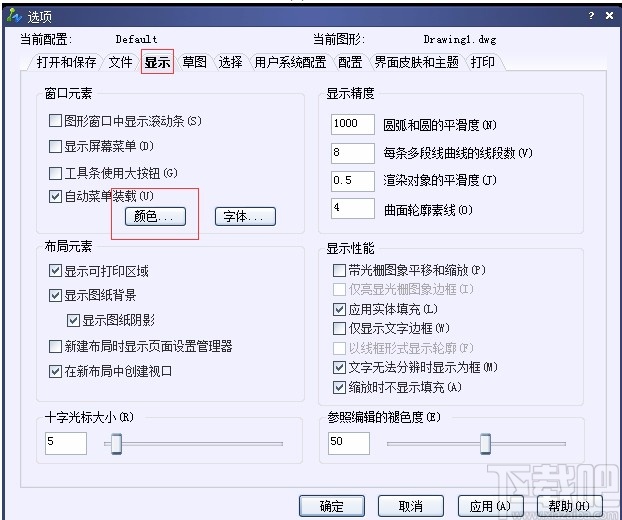622x520 pixels.
Task: Open 帮助(H) button
Action: (570, 506)
